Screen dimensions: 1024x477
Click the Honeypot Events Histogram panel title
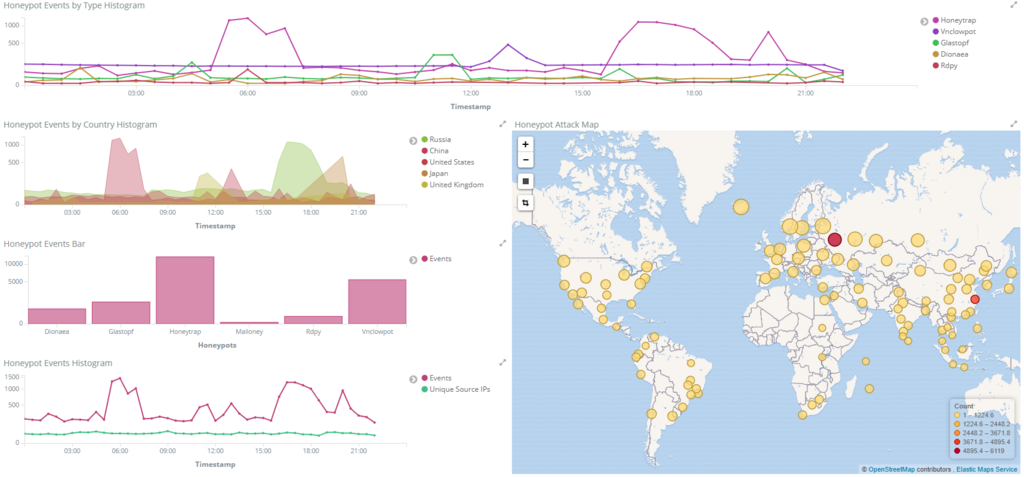pyautogui.click(x=58, y=363)
